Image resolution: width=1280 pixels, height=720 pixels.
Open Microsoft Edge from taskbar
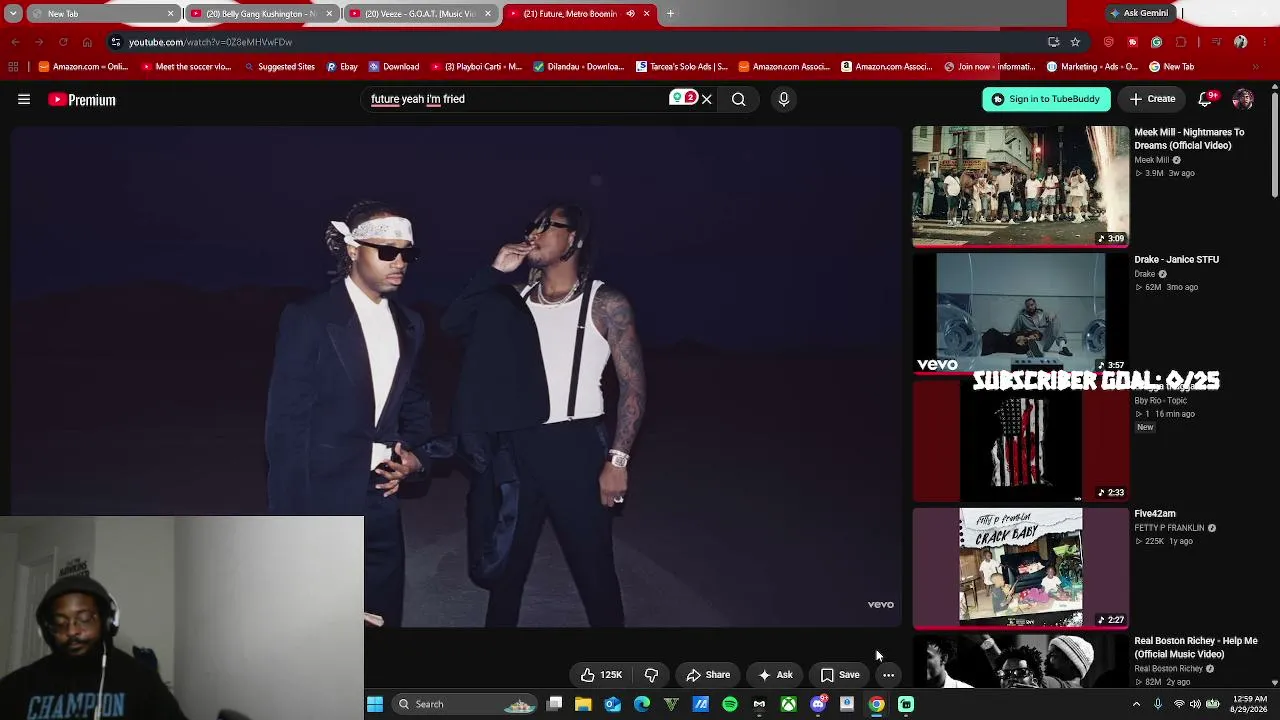pos(642,704)
